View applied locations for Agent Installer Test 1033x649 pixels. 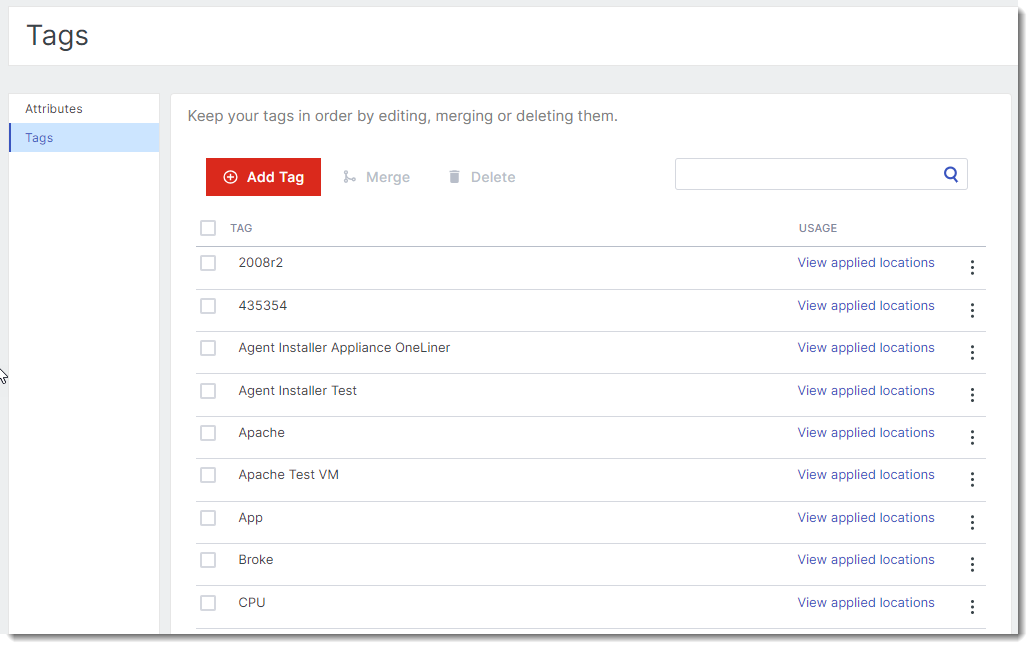(x=866, y=391)
